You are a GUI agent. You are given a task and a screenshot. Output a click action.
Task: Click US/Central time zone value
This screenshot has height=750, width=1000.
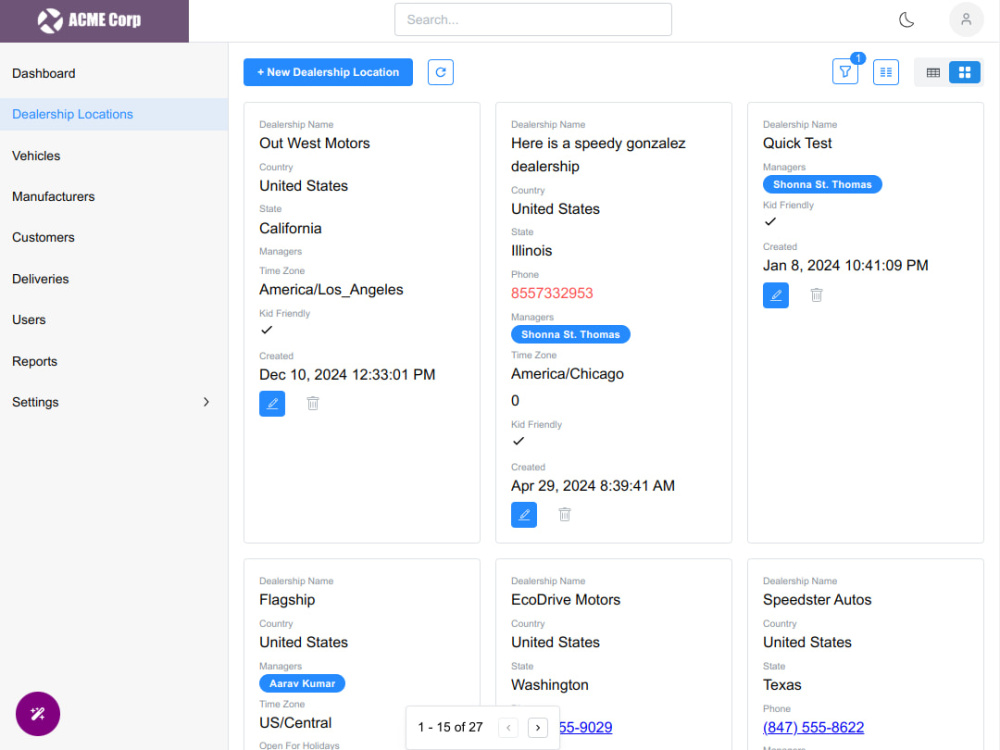(x=295, y=723)
